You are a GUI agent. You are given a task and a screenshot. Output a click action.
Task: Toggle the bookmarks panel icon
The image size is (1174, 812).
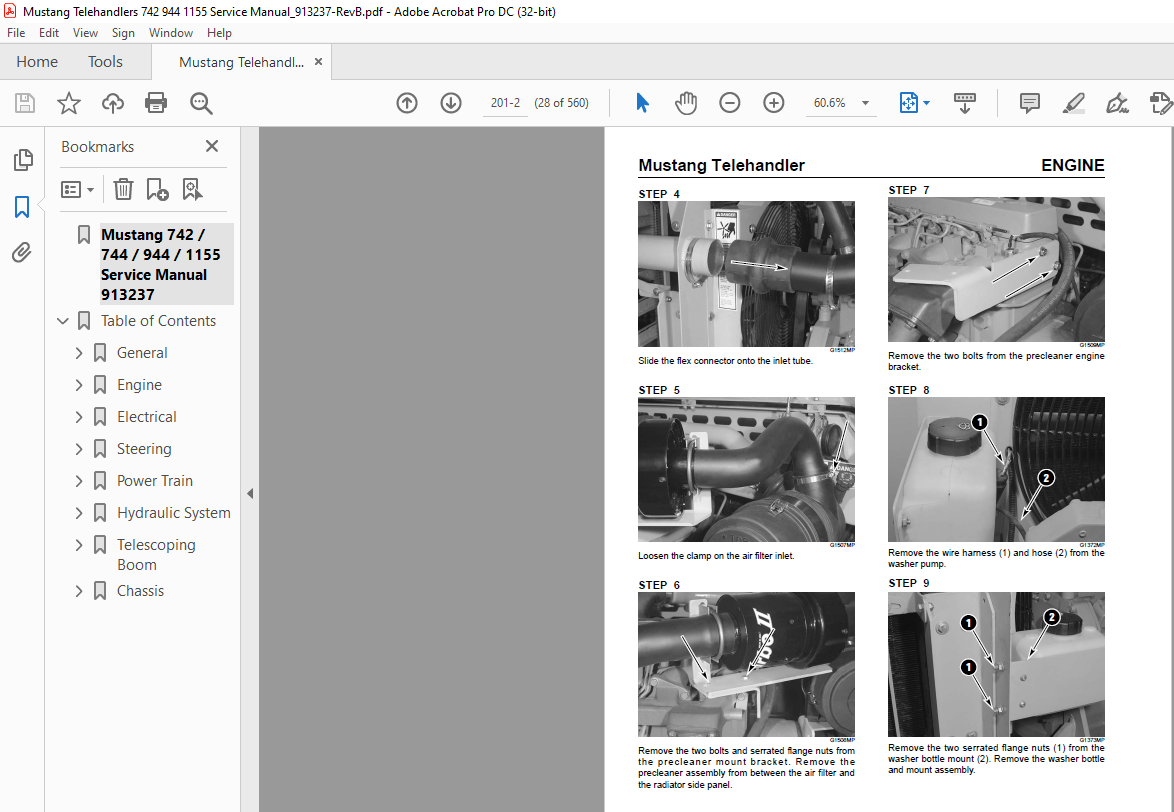(22, 207)
